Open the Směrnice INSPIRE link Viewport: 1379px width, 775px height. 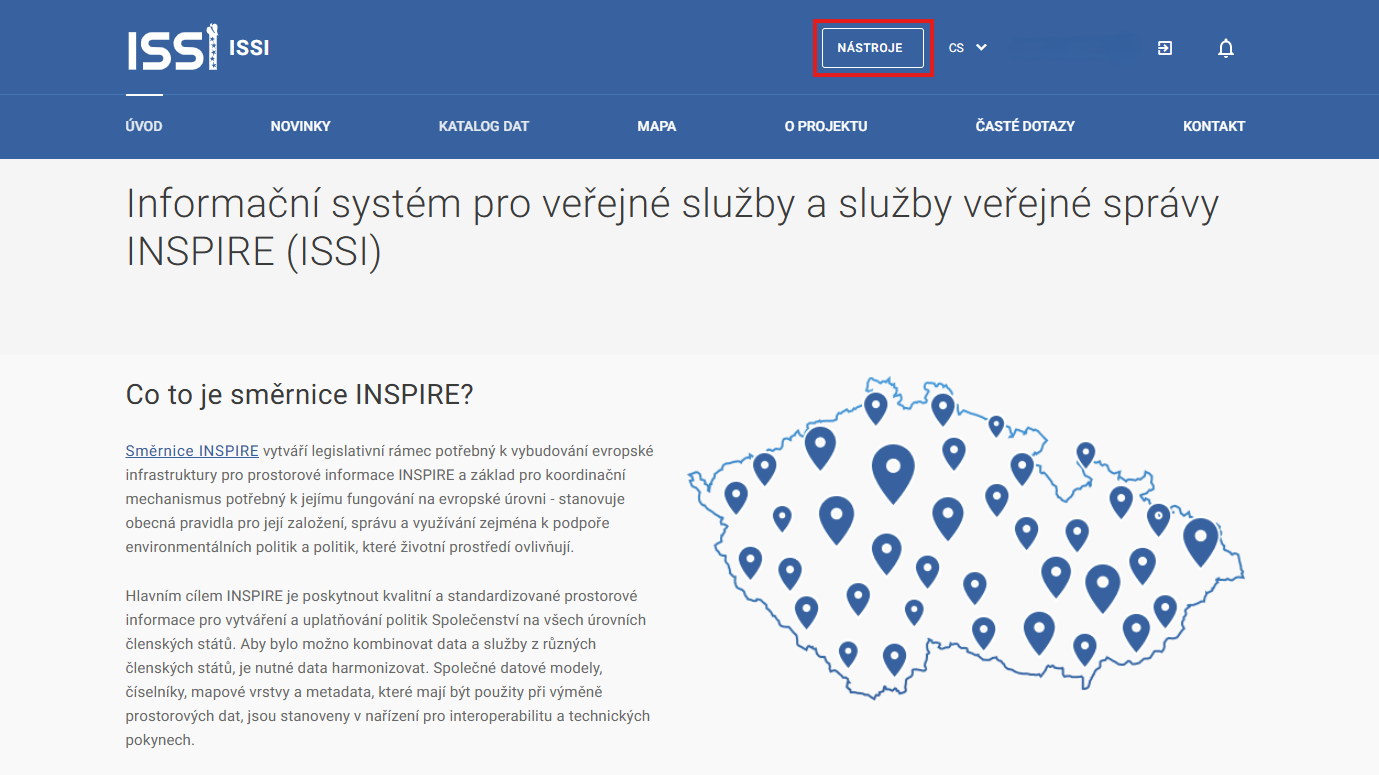click(x=192, y=450)
